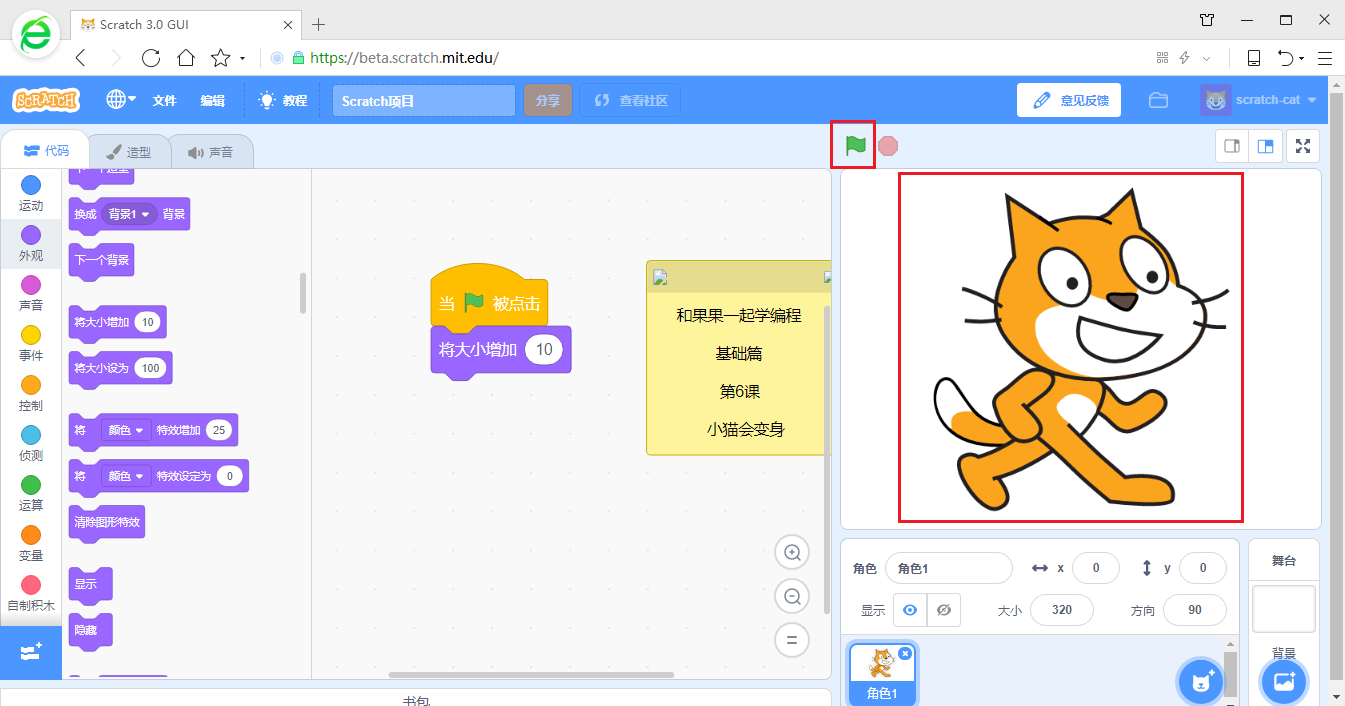Select the 控制 block category
Screen dimensions: 1345x706
click(x=31, y=393)
